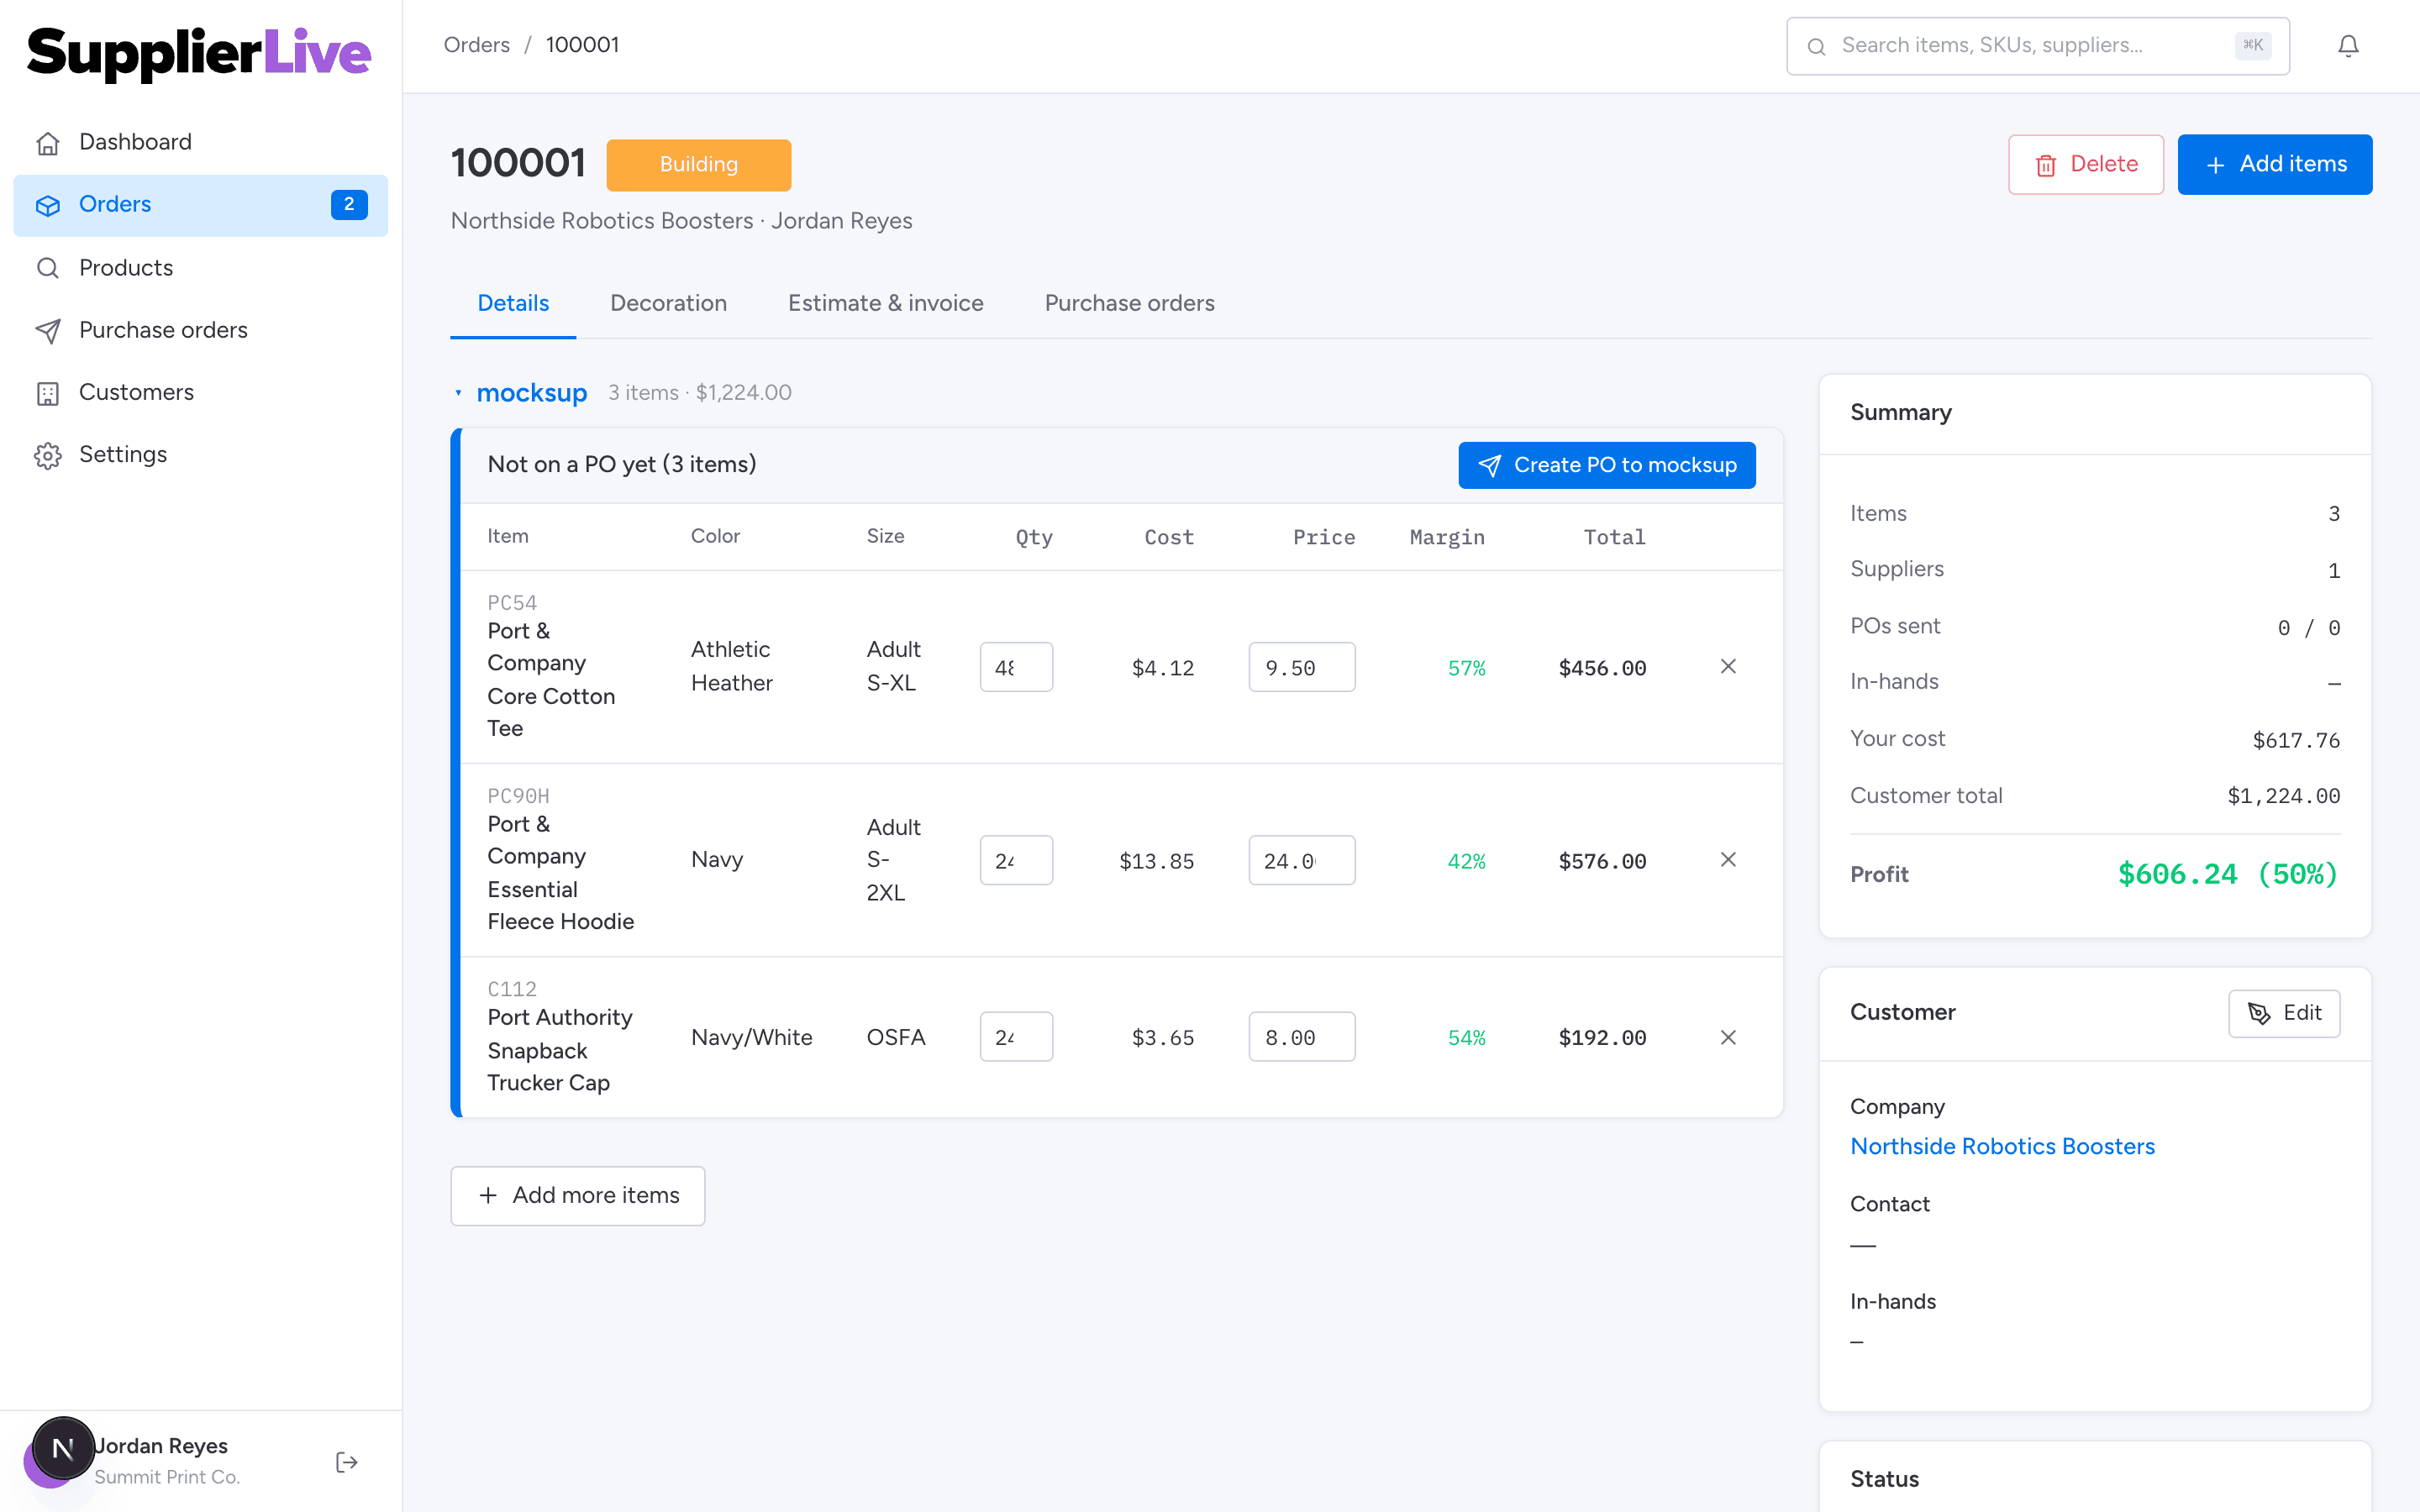Remove the PC90H Fleece Hoodie row
Image resolution: width=2420 pixels, height=1512 pixels.
1728,859
